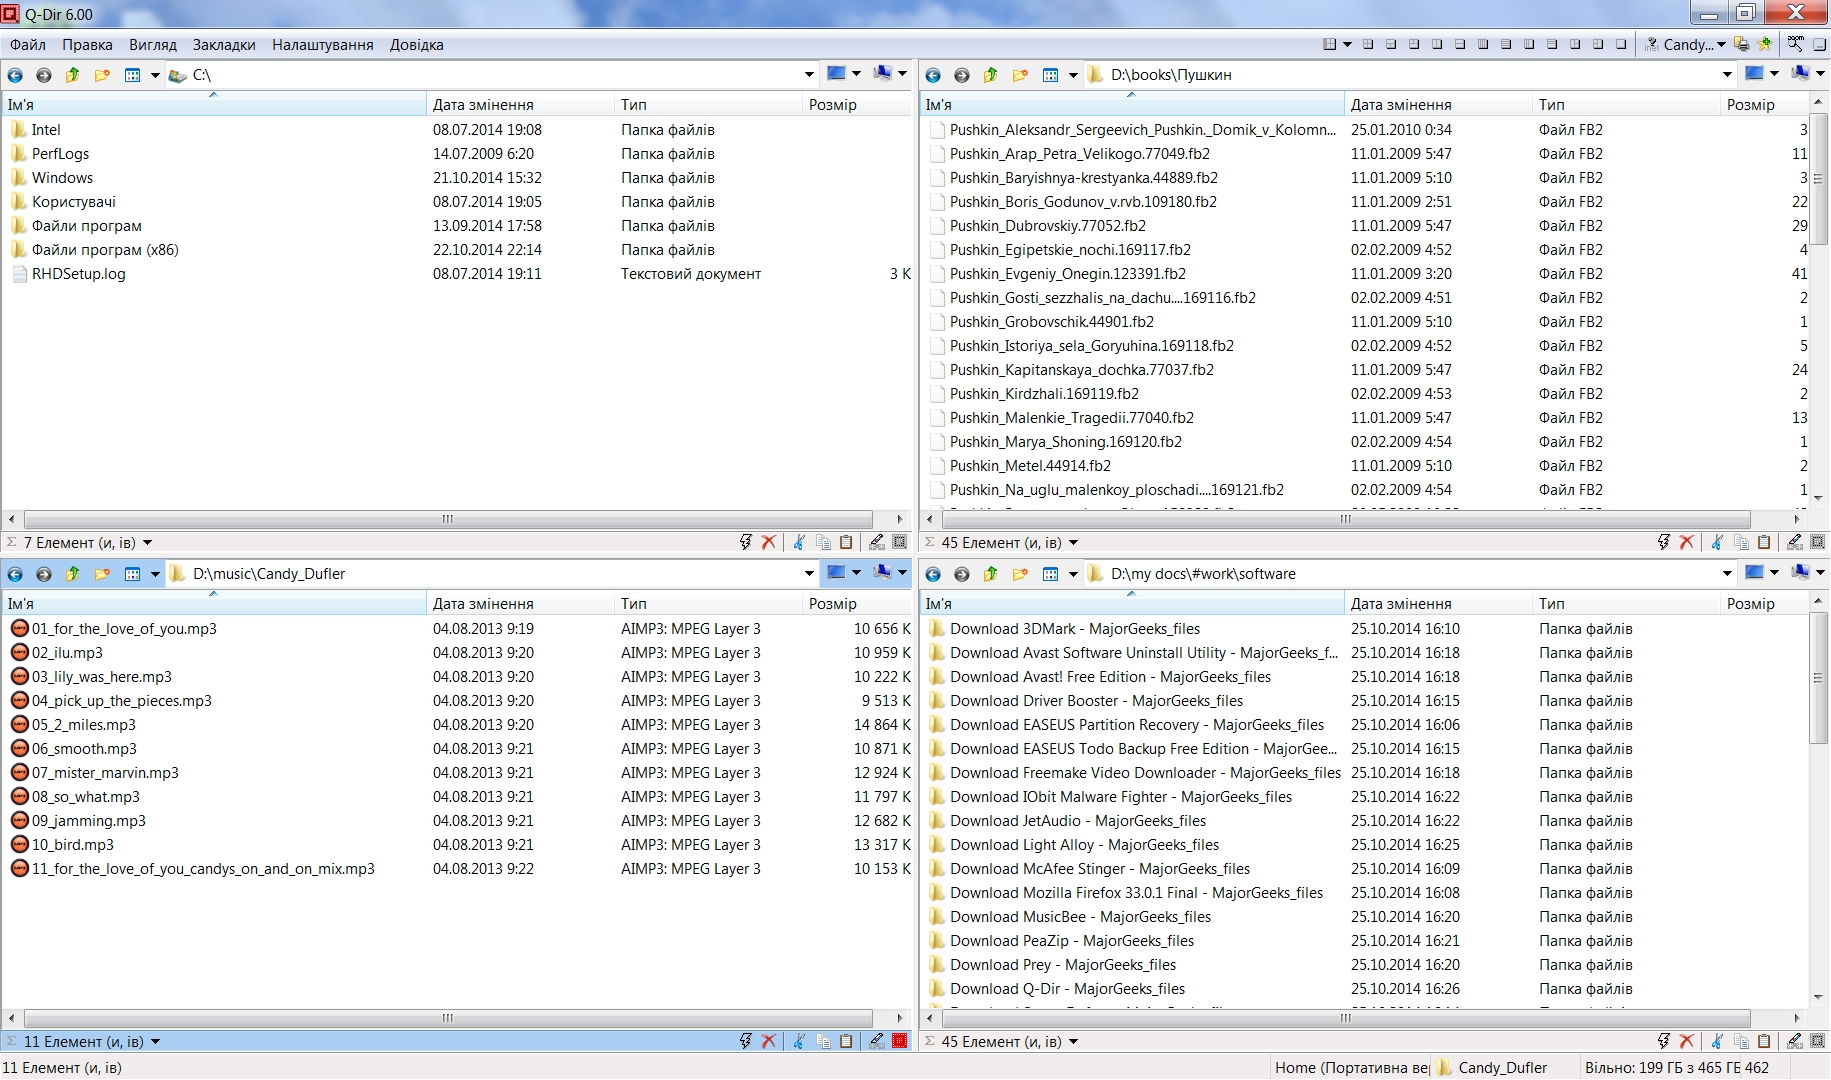Click lightning icon in Пушкин pane status bar
The height and width of the screenshot is (1080, 1831).
(x=1663, y=542)
